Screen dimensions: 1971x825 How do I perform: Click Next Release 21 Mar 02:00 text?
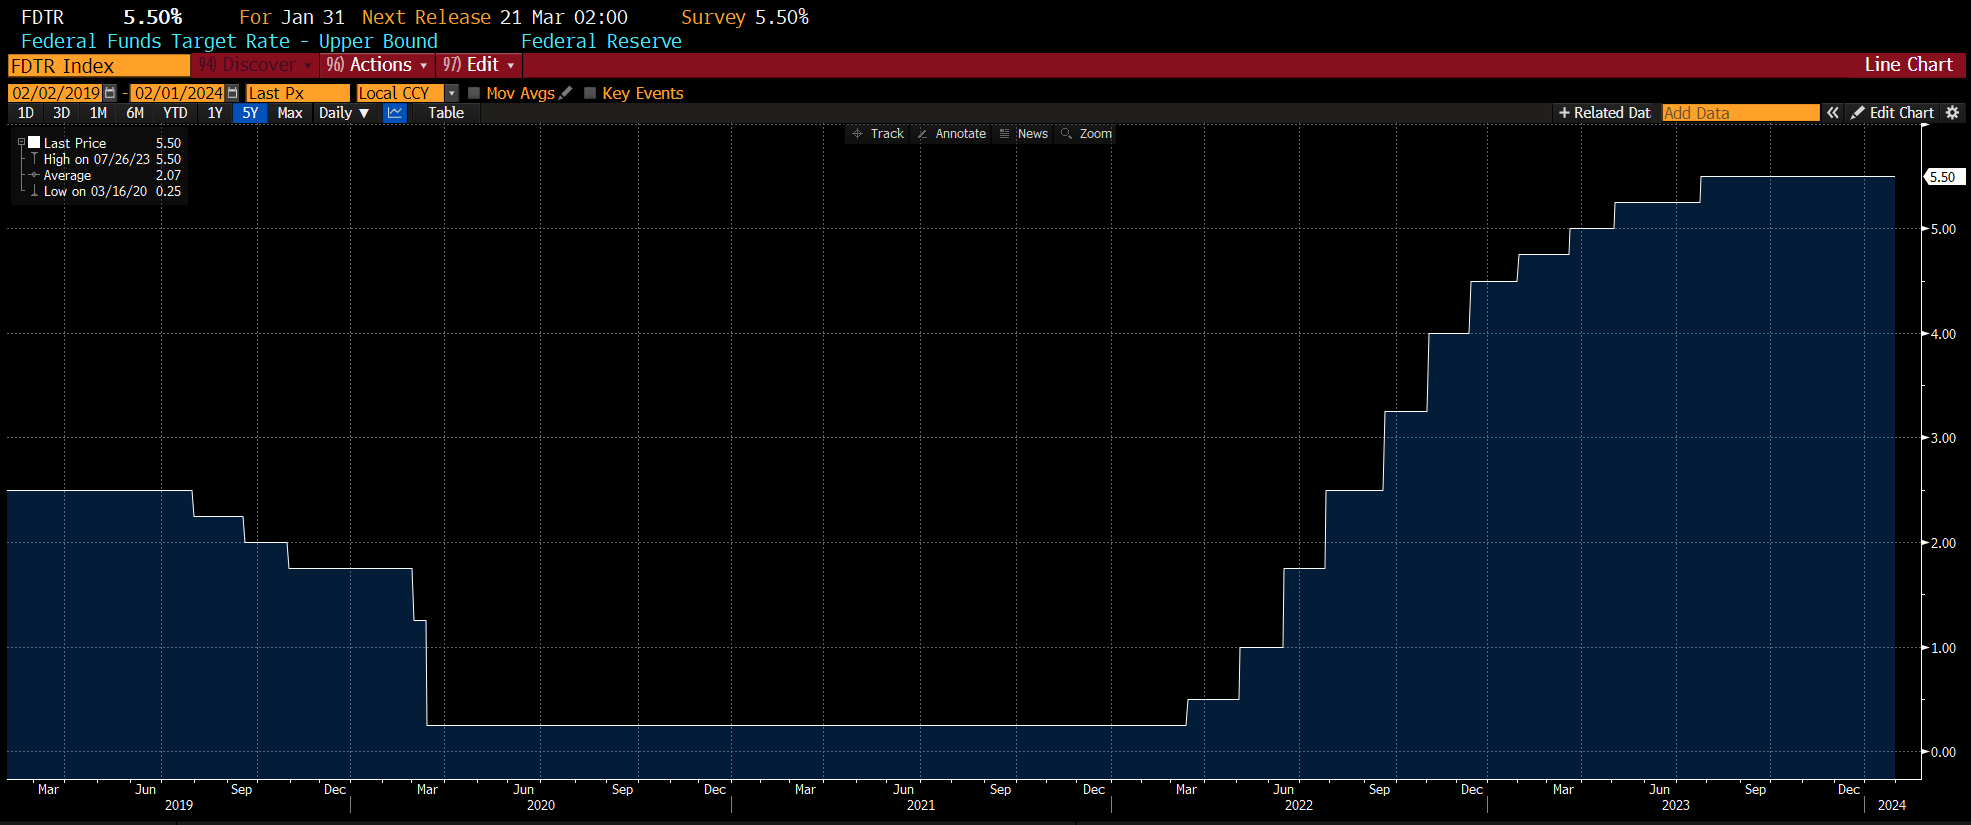(x=495, y=17)
